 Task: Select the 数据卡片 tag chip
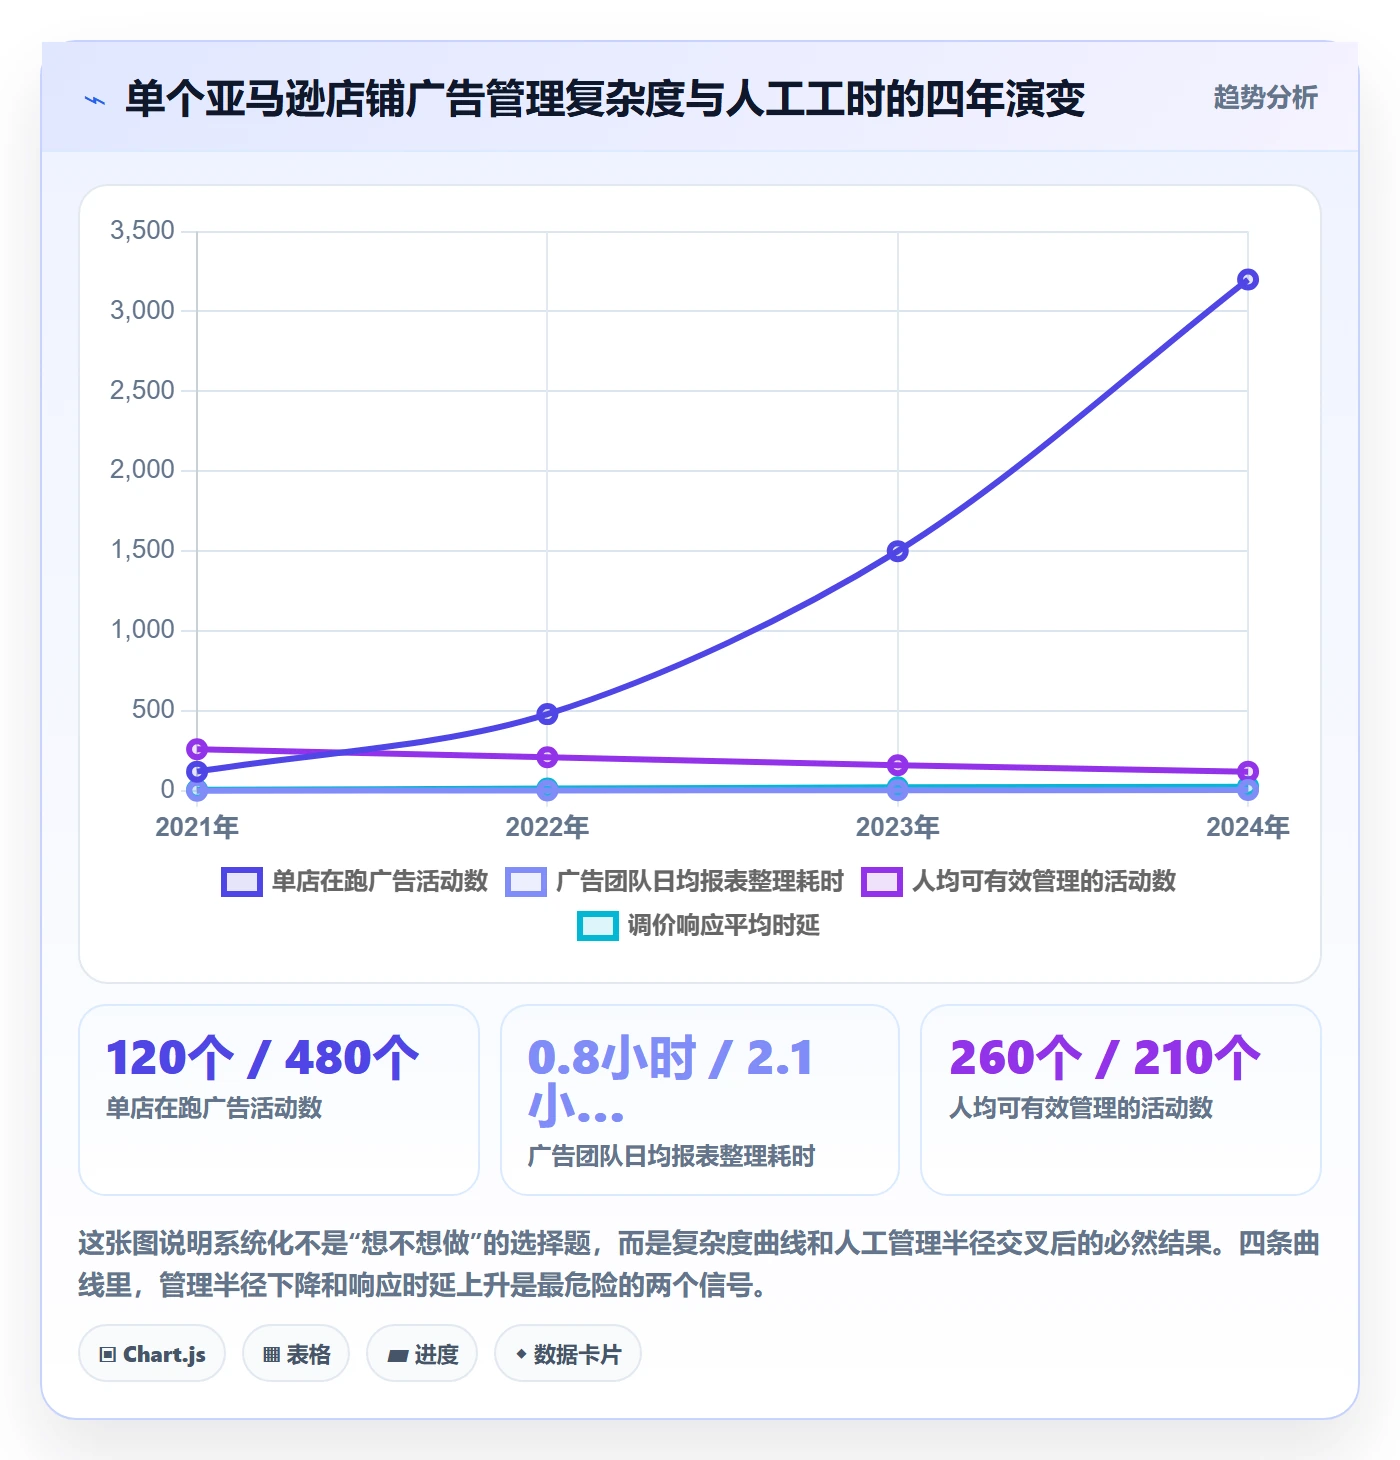tap(568, 1354)
